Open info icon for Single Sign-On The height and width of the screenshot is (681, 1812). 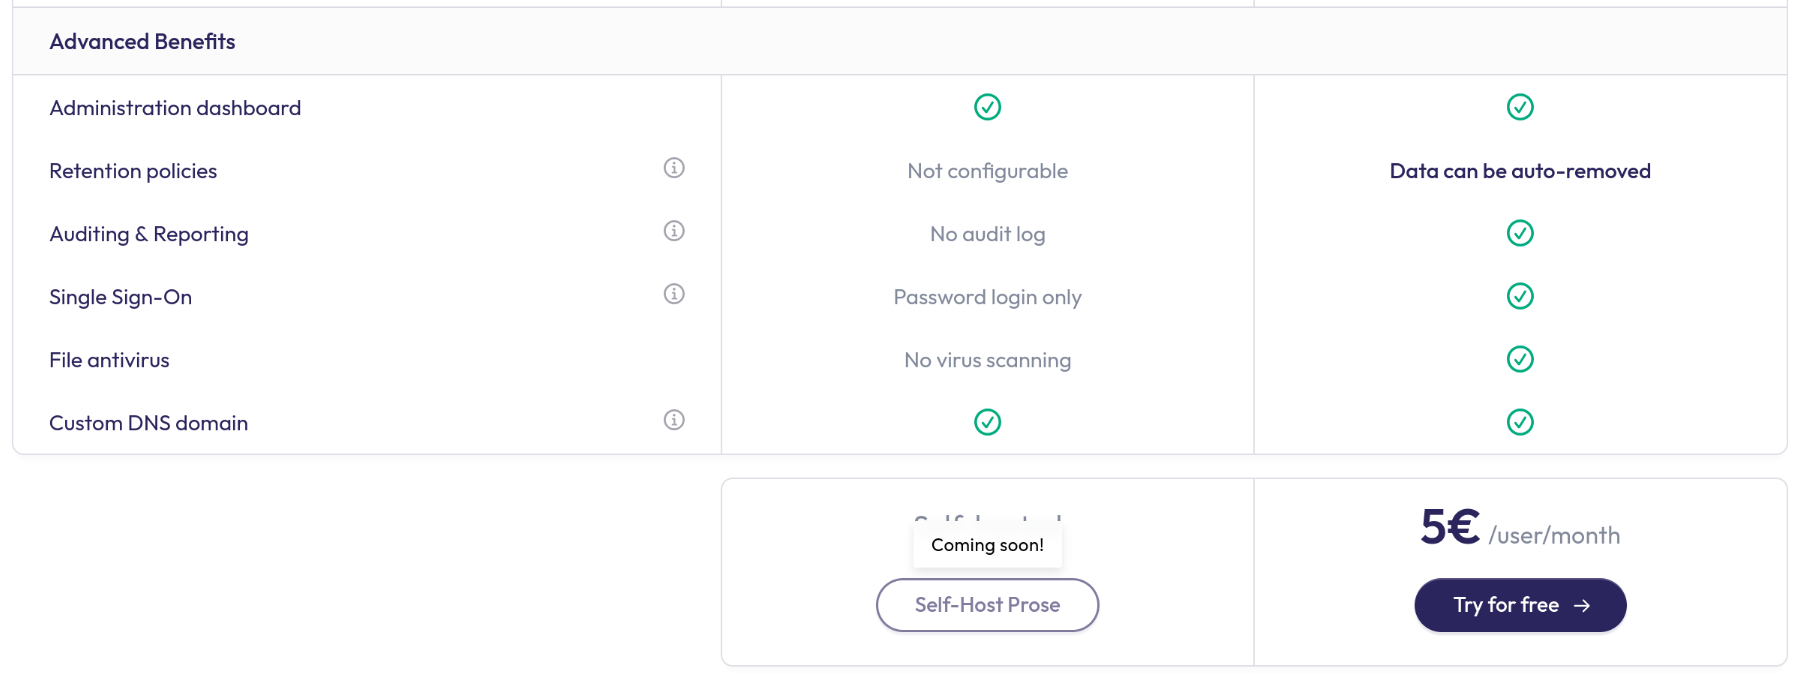pyautogui.click(x=674, y=294)
